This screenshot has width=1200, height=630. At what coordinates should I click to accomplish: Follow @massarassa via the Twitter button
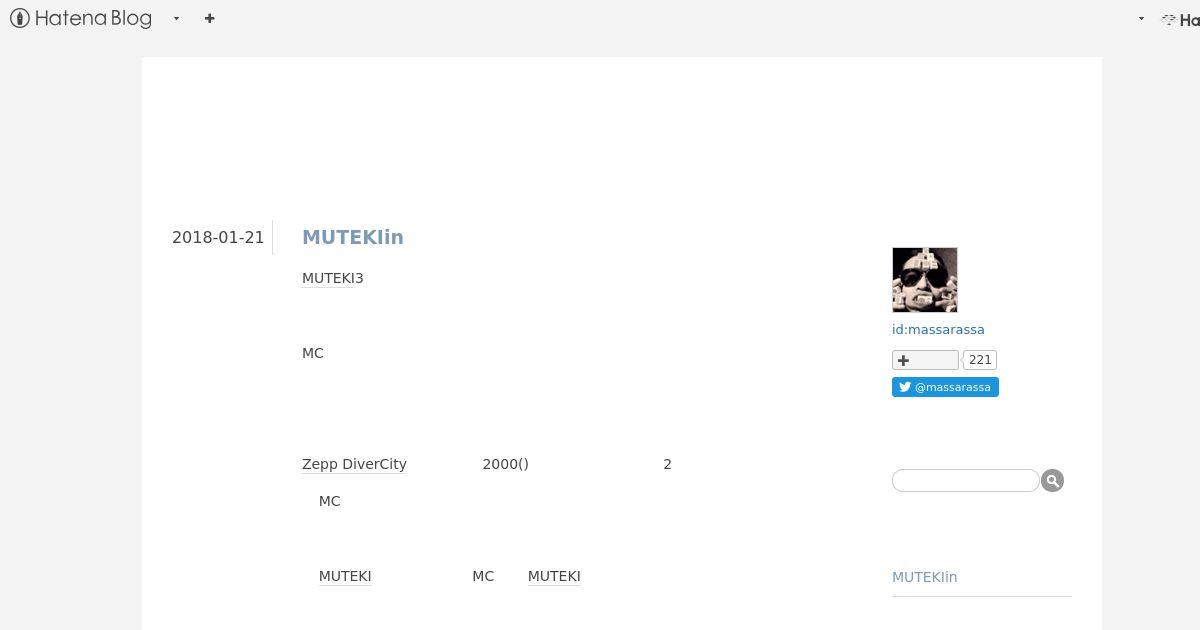click(945, 387)
